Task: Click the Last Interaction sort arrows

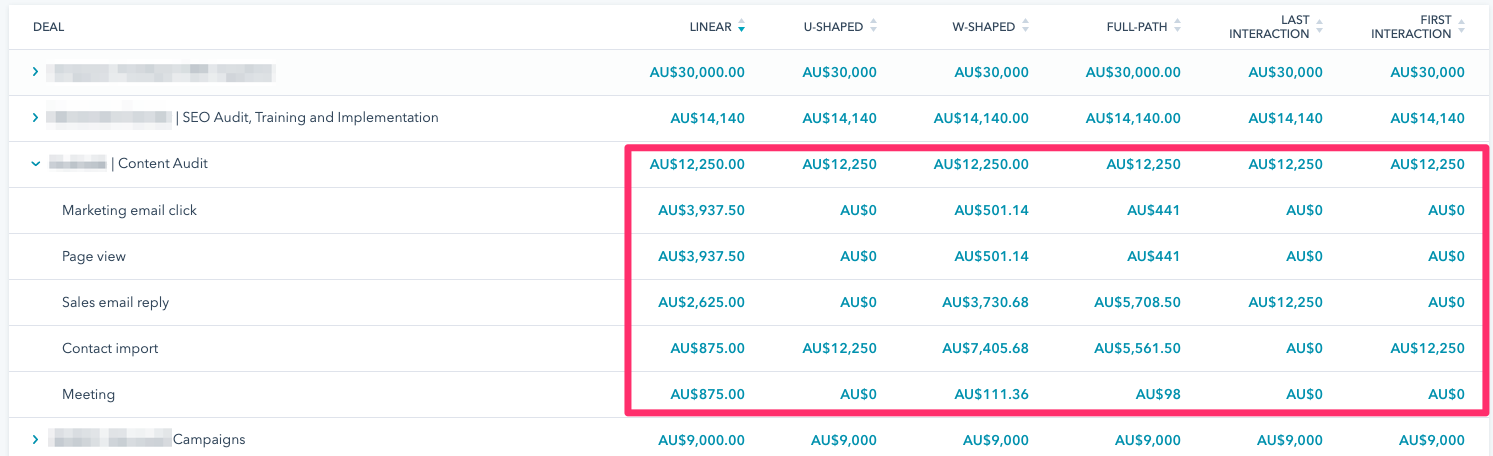Action: [1319, 27]
